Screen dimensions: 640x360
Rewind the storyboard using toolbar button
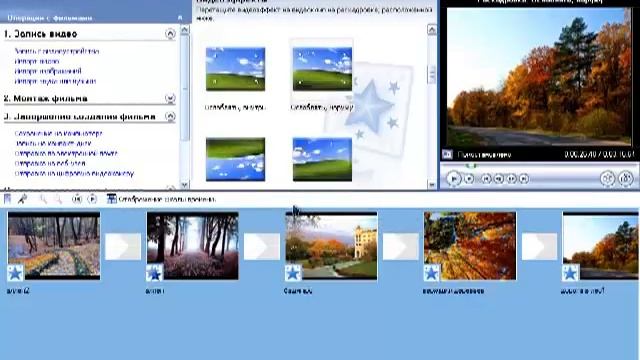[x=77, y=199]
